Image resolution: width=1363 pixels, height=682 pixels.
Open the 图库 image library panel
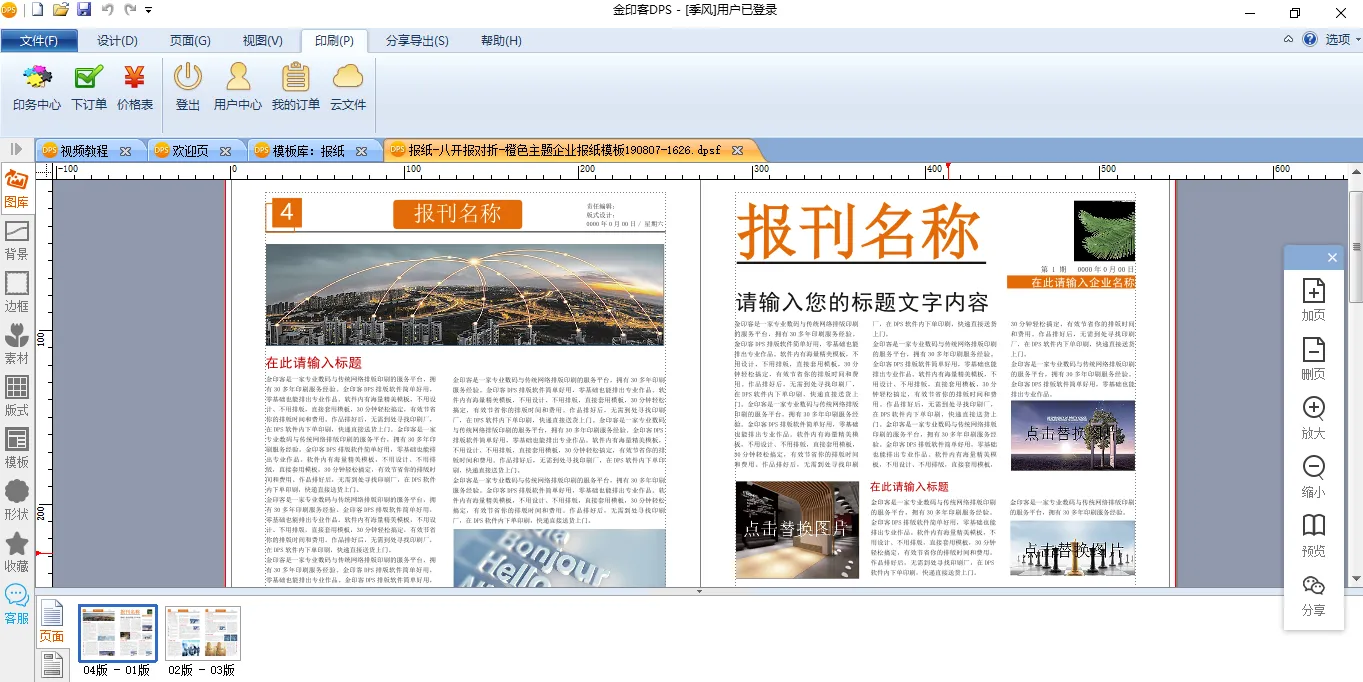point(16,188)
